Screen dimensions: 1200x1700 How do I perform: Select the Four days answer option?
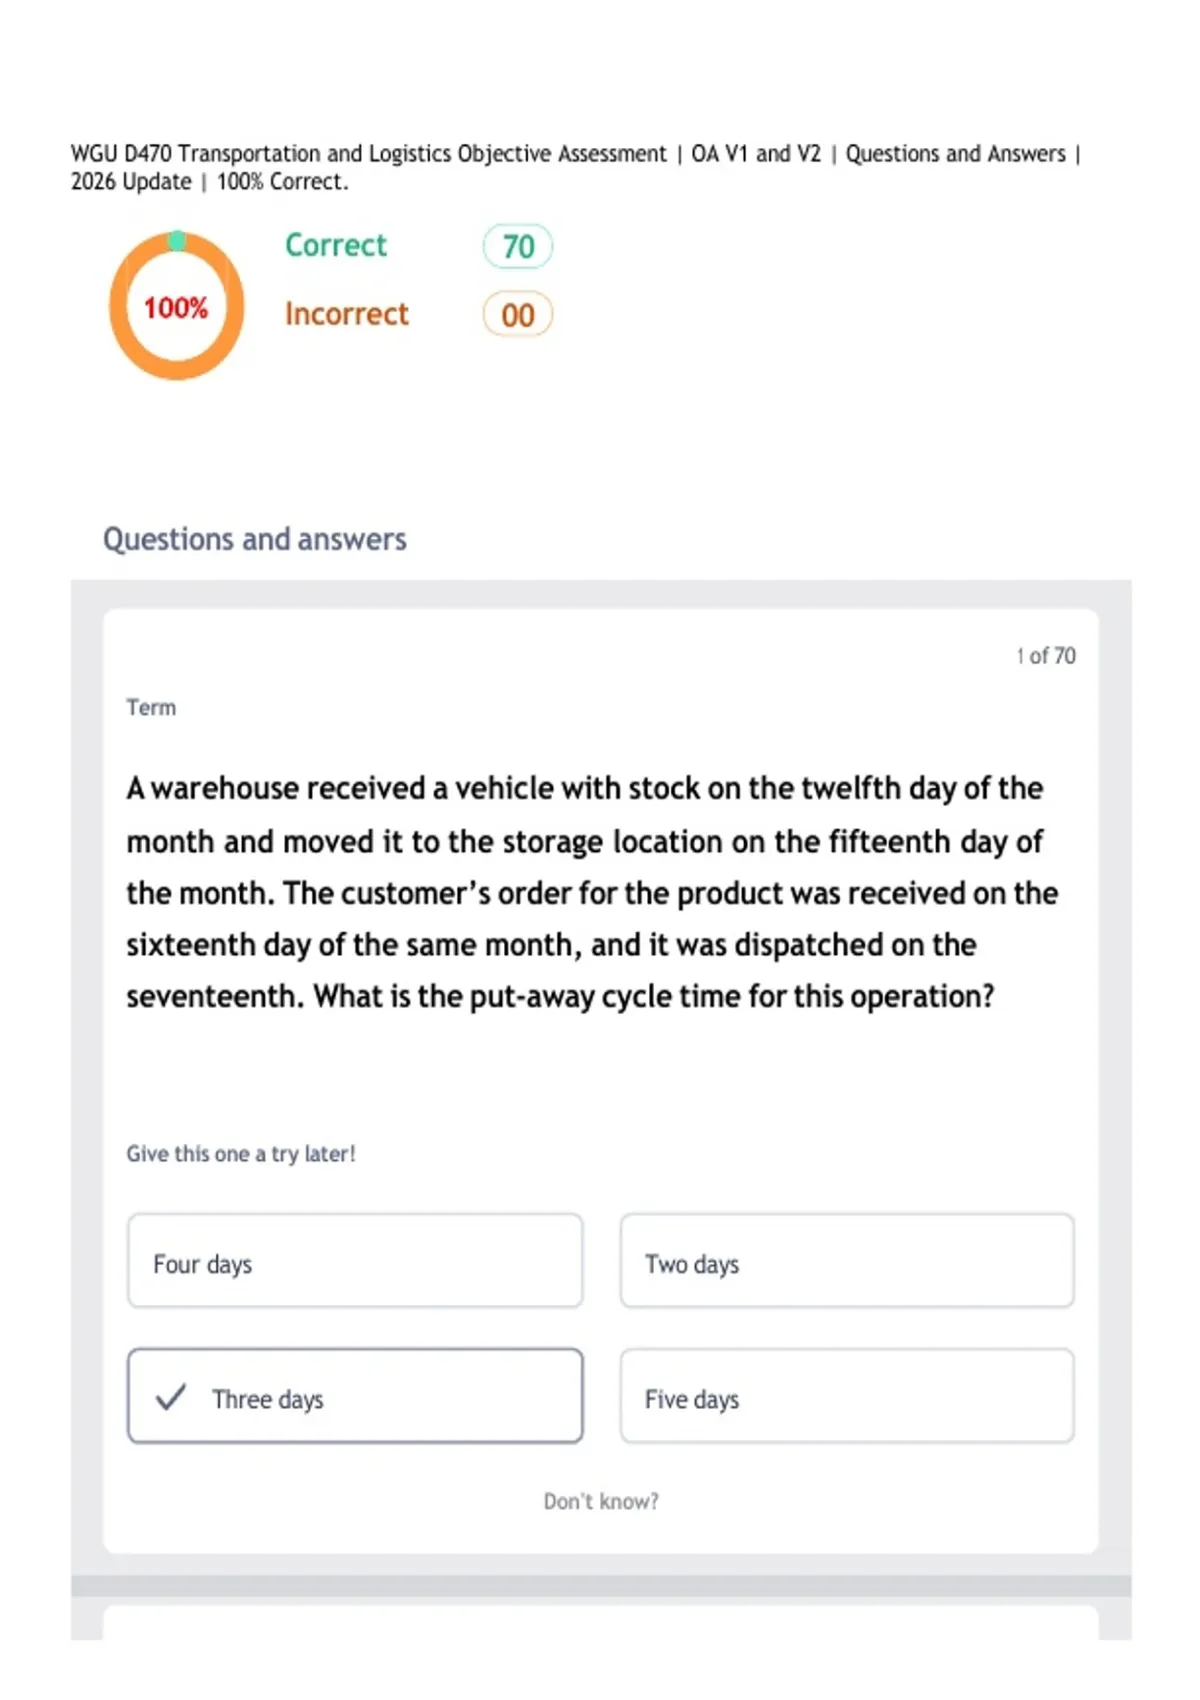coord(355,1260)
